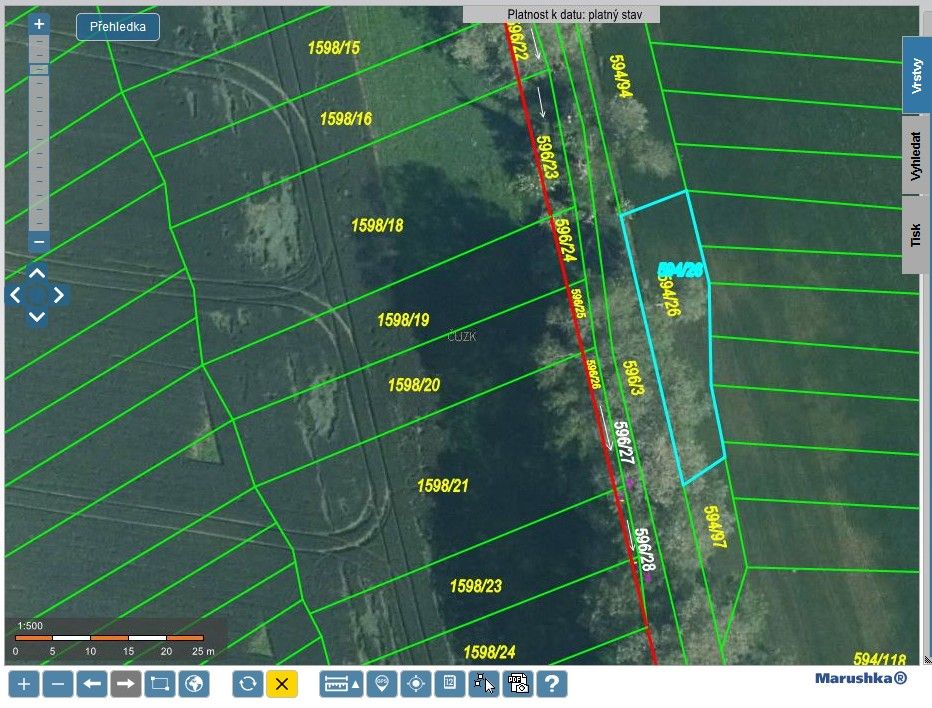Viewport: 932px width, 708px height.
Task: Click the zoom slider handle
Action: [x=38, y=69]
